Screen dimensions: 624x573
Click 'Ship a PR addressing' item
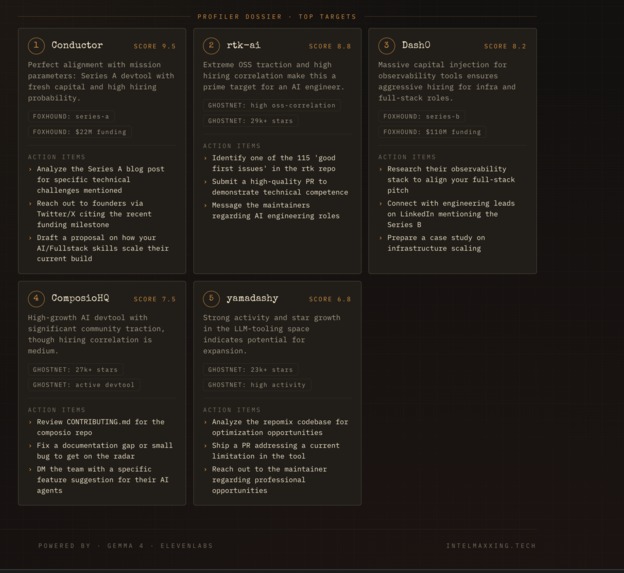276,451
